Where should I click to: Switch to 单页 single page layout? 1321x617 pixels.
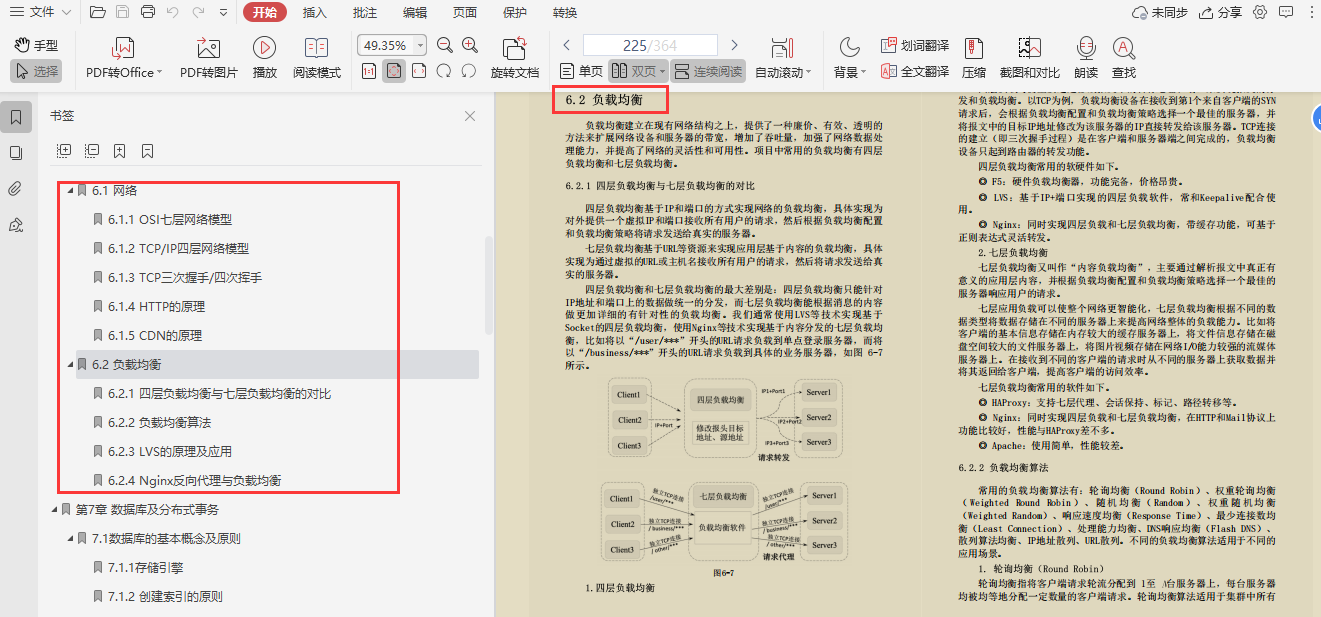pos(581,71)
